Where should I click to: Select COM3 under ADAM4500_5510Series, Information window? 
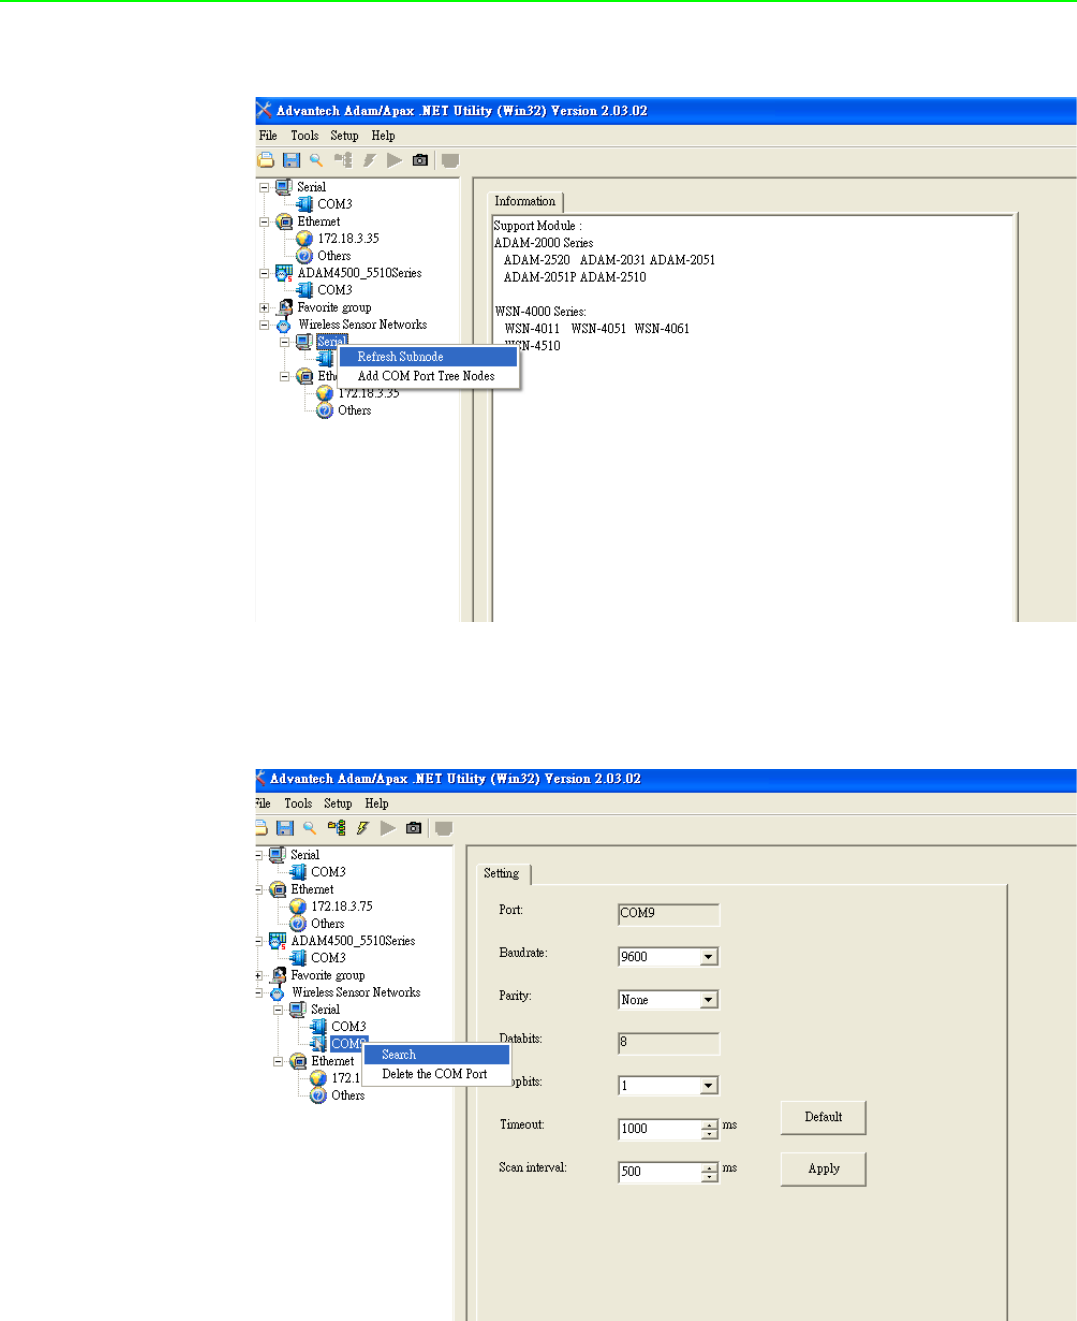335,290
